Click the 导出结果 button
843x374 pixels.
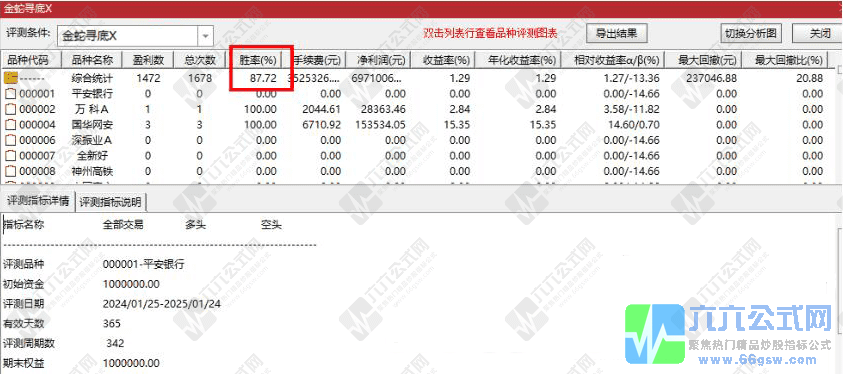coord(616,33)
